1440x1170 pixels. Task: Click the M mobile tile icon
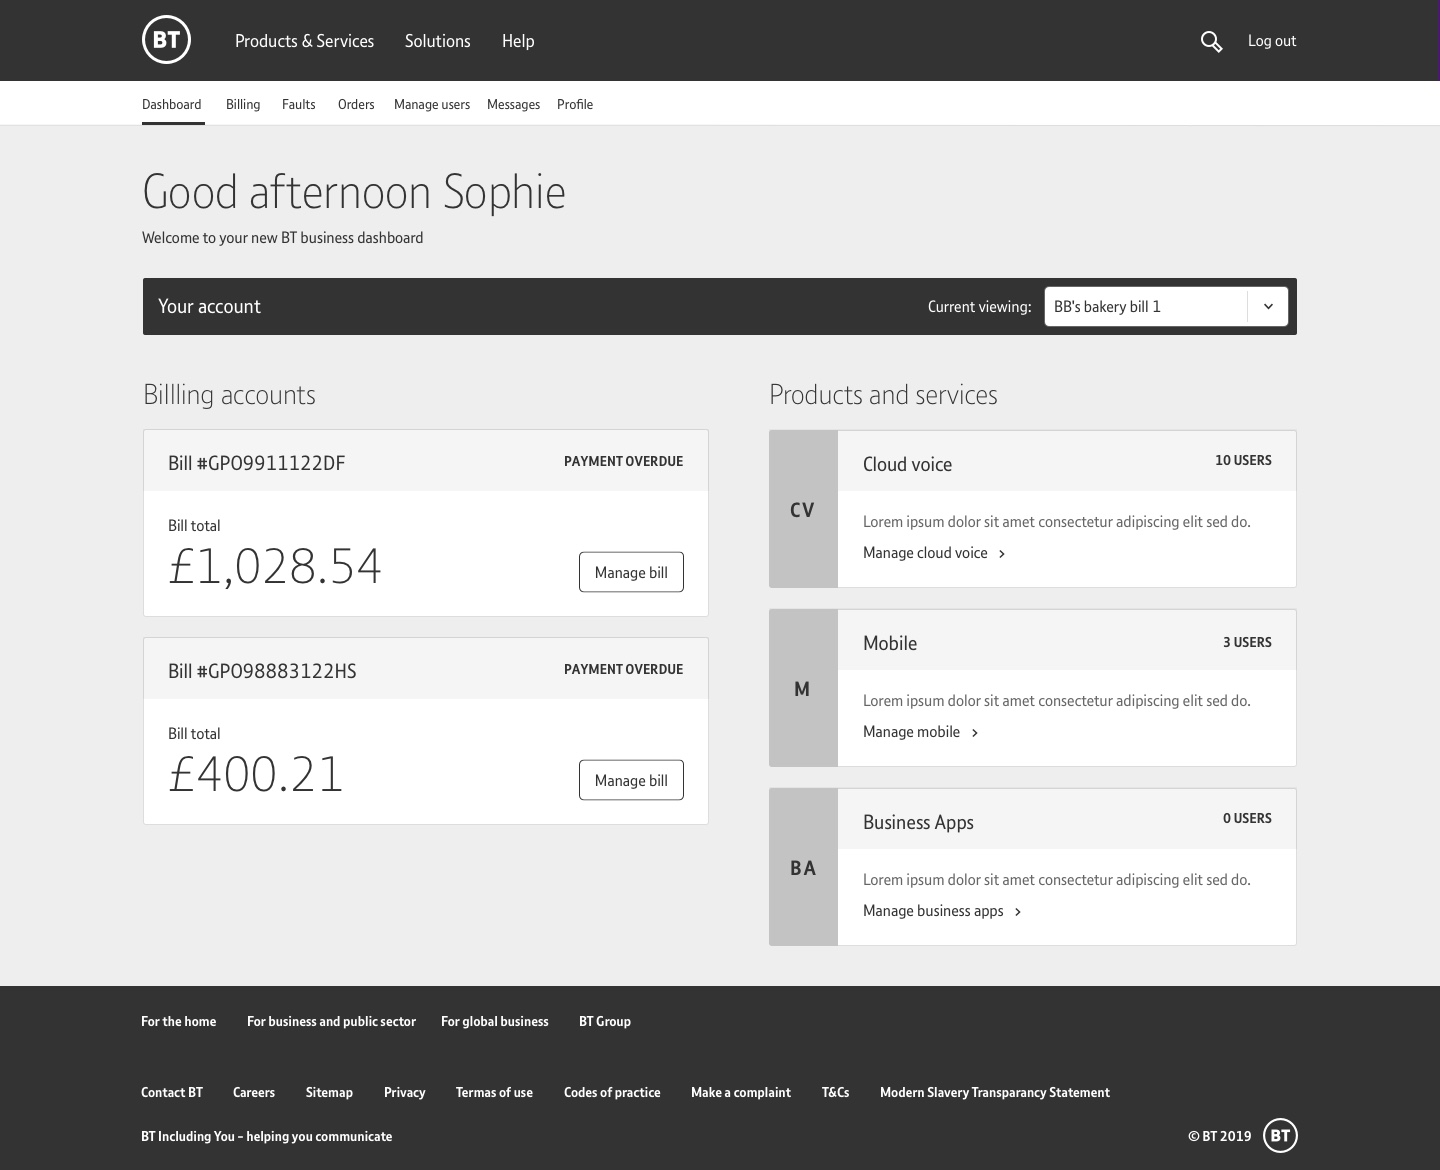coord(803,688)
